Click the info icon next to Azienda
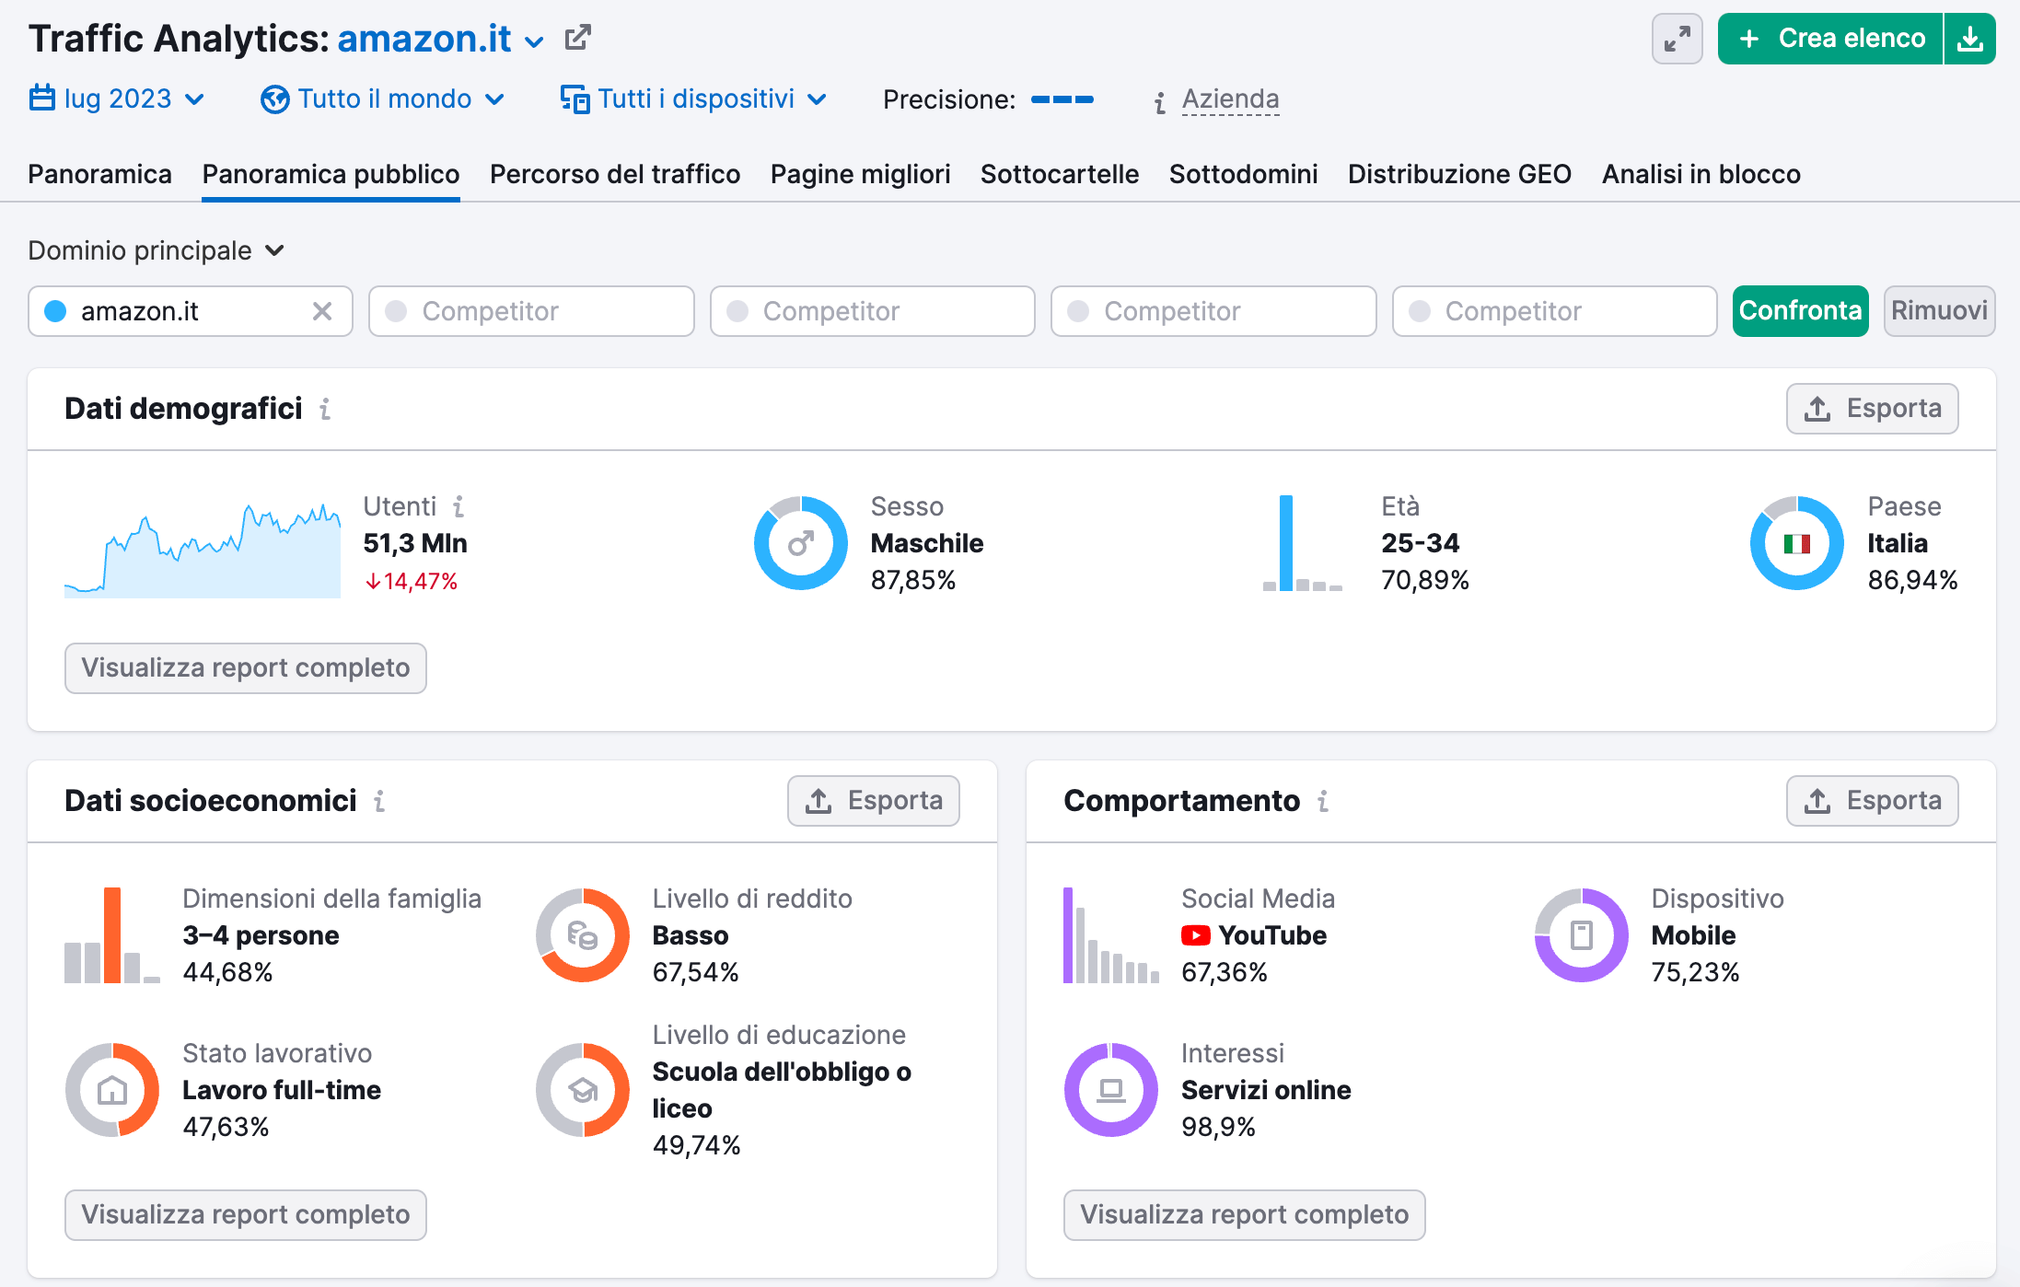Viewport: 2020px width, 1287px height. pyautogui.click(x=1159, y=102)
